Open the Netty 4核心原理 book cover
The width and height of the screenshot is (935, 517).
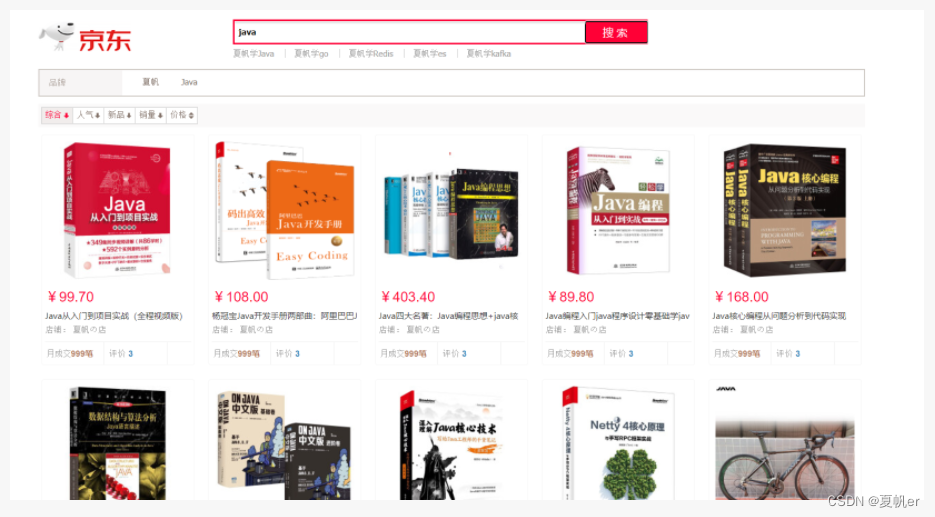618,443
